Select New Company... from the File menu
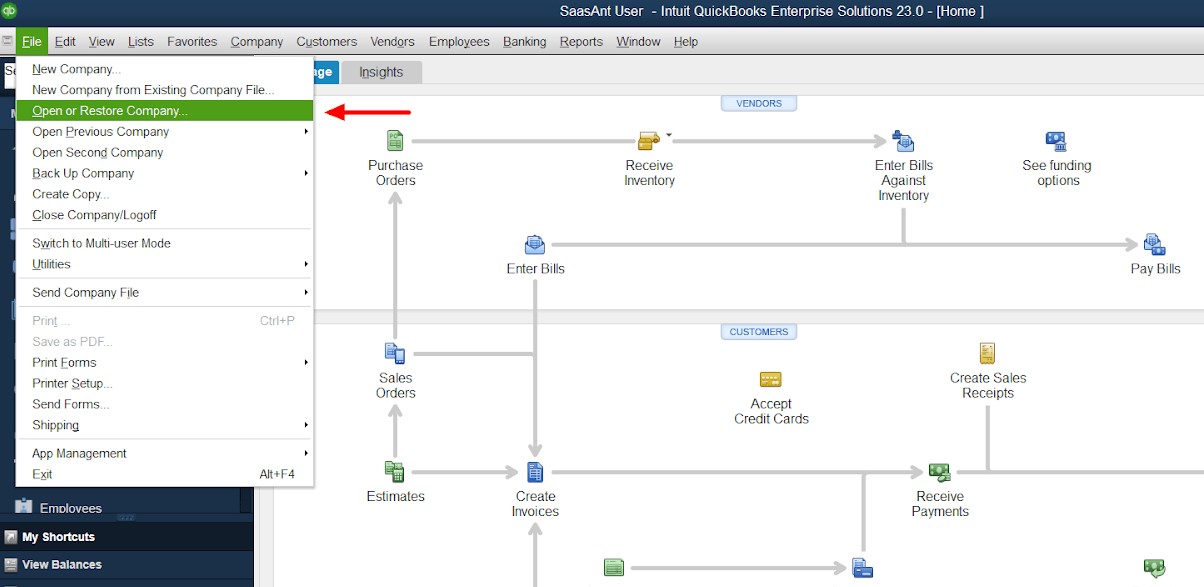The width and height of the screenshot is (1204, 587). (165, 69)
